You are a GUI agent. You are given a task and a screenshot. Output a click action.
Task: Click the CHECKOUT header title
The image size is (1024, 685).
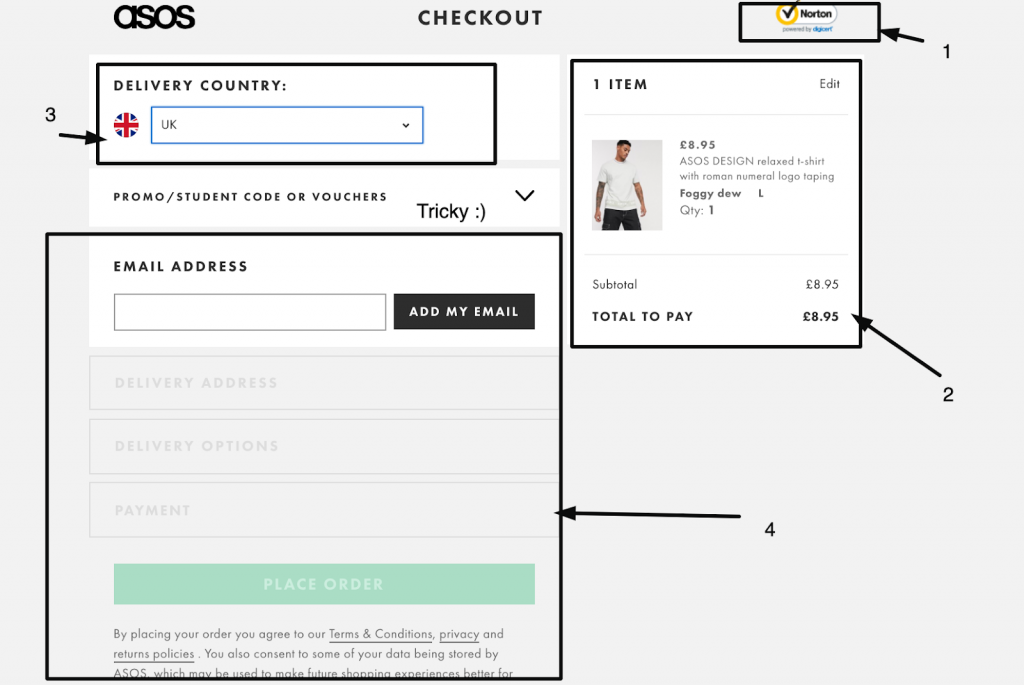[x=481, y=17]
